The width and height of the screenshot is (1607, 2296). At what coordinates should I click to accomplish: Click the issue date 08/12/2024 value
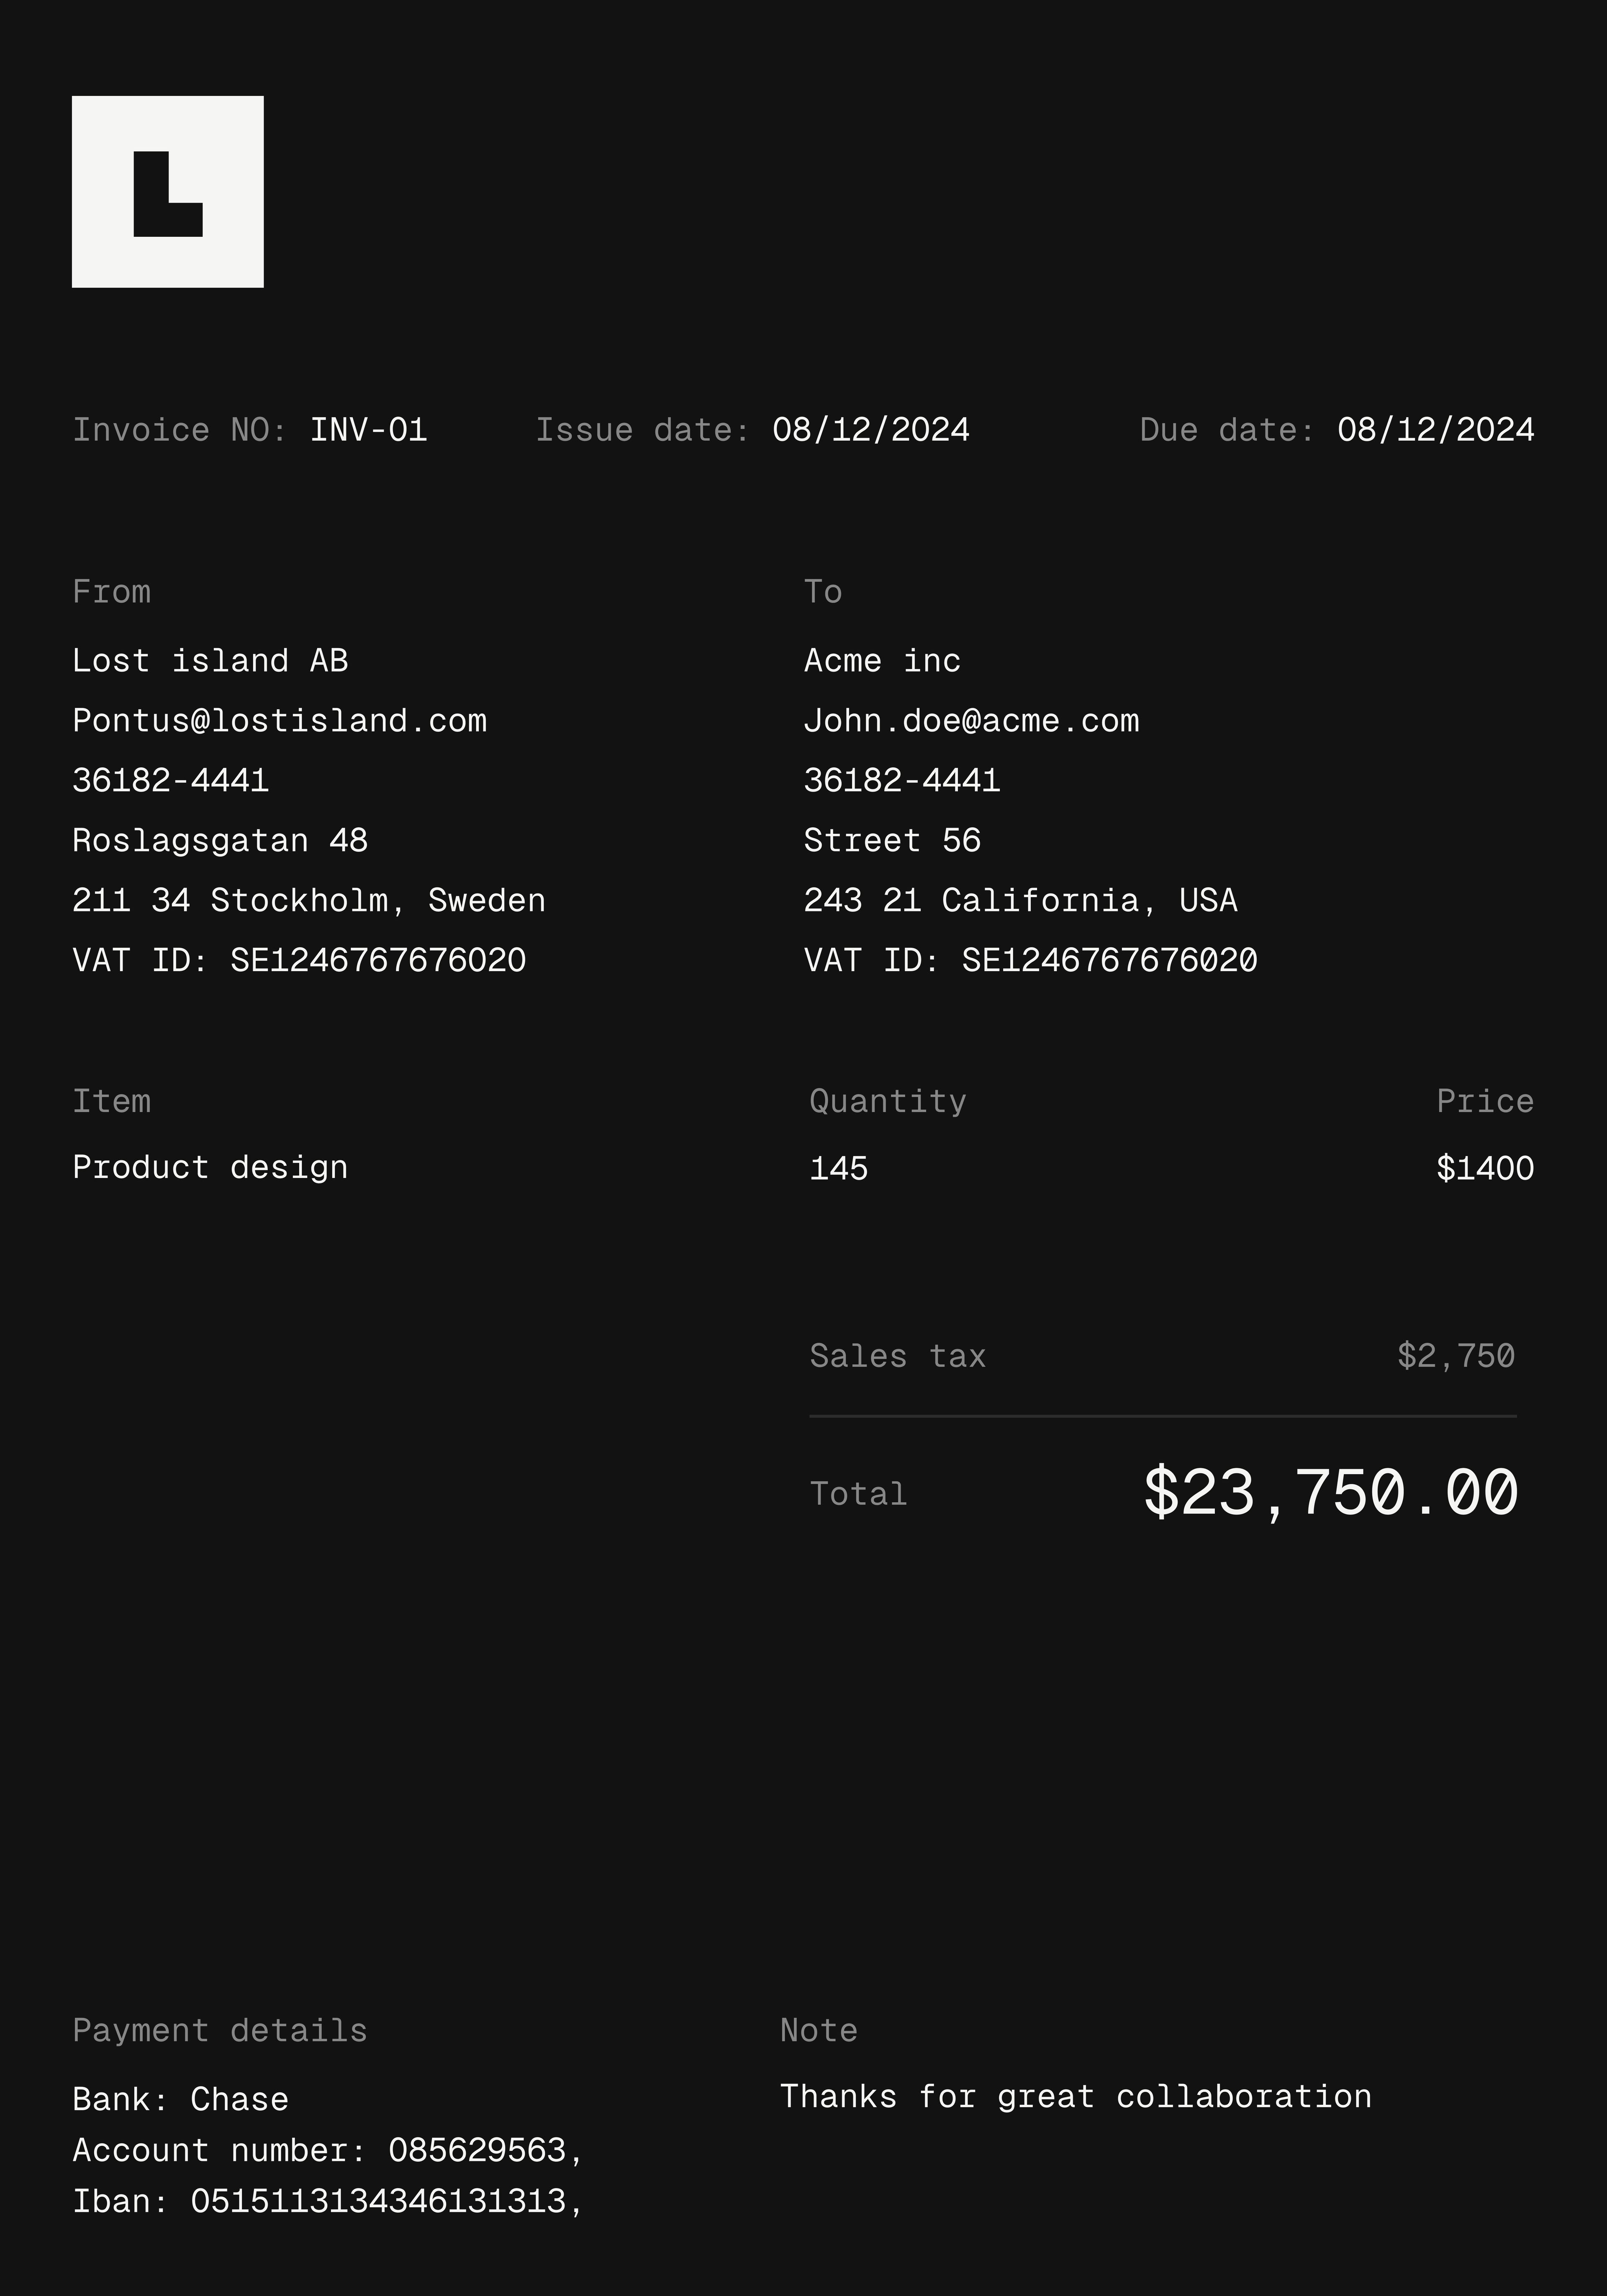click(871, 430)
